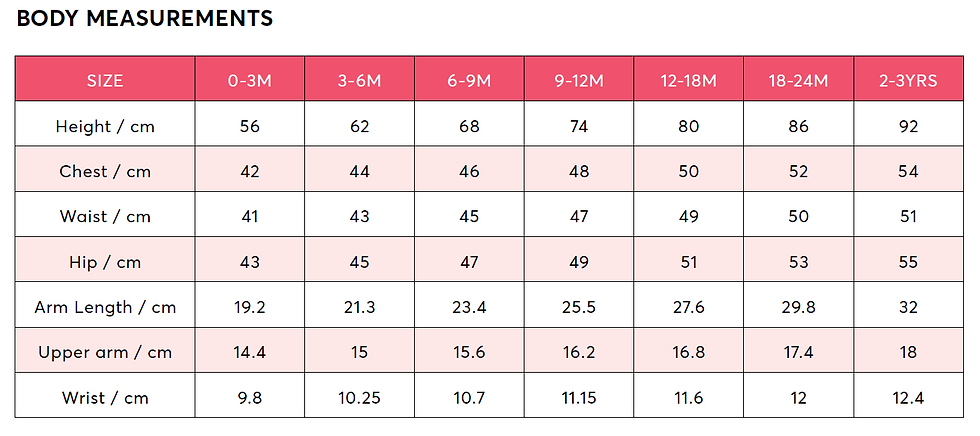The width and height of the screenshot is (980, 436).
Task: Select the 92 height value cell
Action: pyautogui.click(x=909, y=124)
